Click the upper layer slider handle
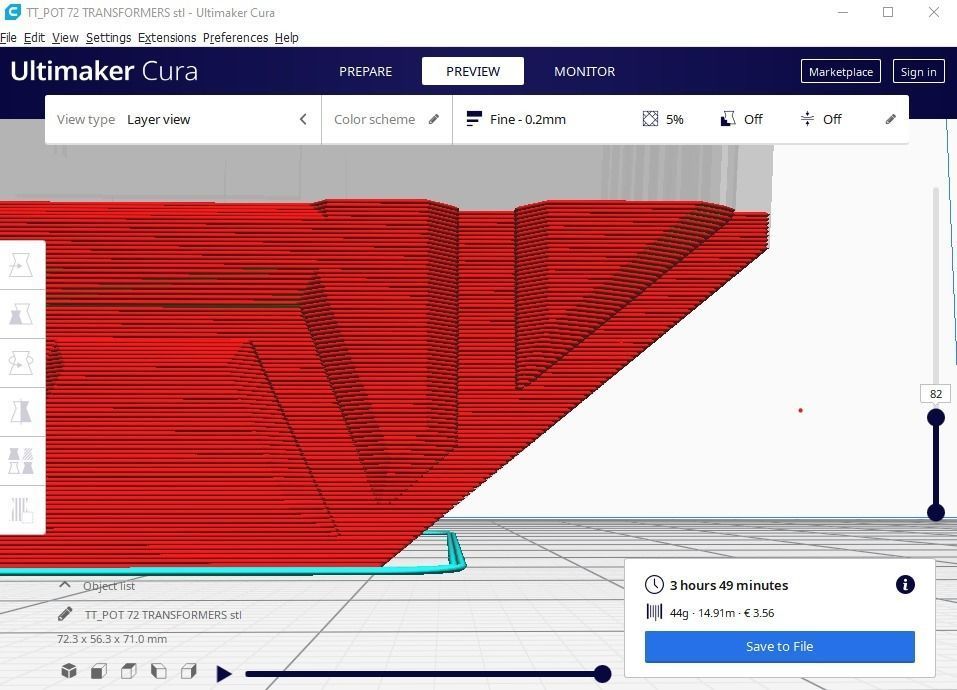The width and height of the screenshot is (957, 690). coord(936,417)
